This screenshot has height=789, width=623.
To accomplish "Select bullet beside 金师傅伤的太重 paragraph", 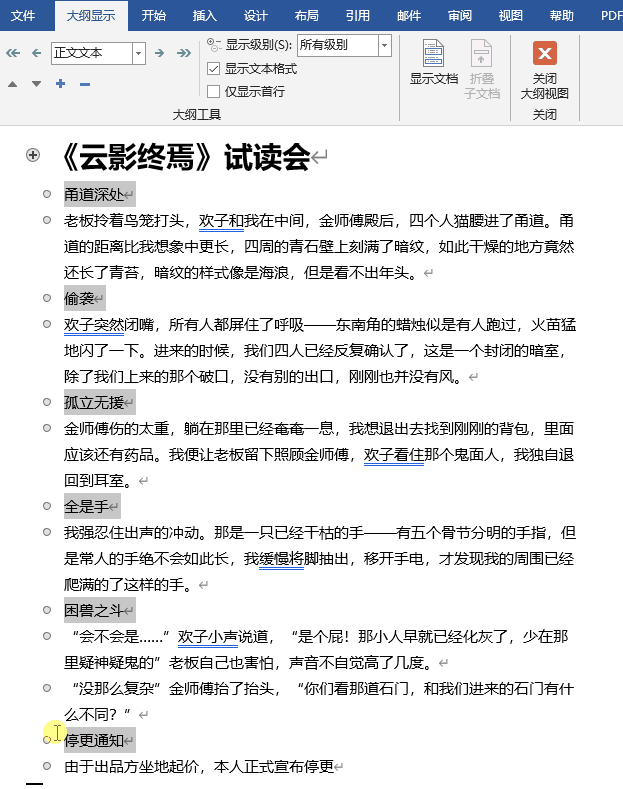I will click(47, 428).
